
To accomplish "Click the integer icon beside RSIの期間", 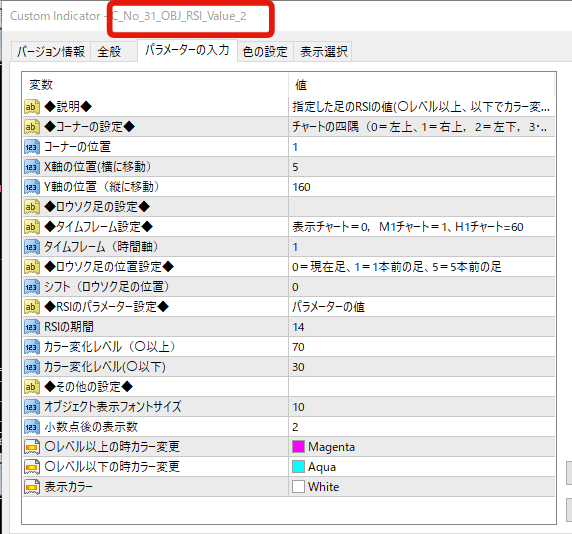I will 32,327.
